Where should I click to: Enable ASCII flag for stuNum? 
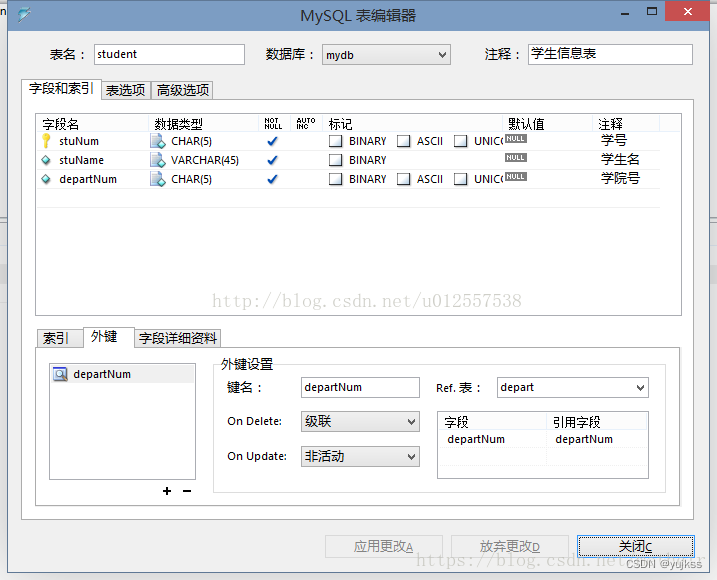click(403, 141)
